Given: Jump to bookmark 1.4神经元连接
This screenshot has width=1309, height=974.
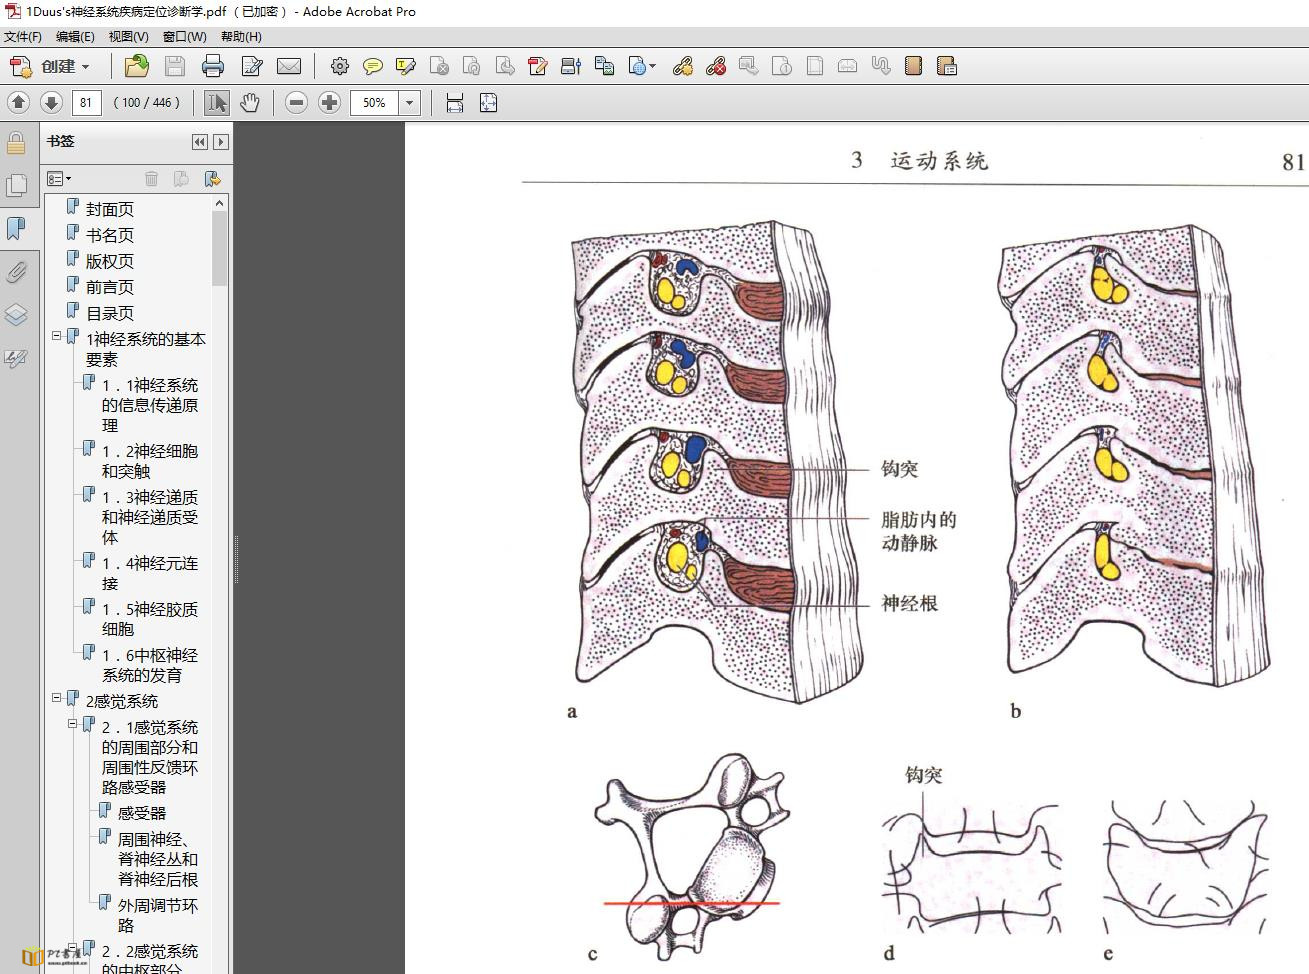Looking at the screenshot, I should coord(150,573).
